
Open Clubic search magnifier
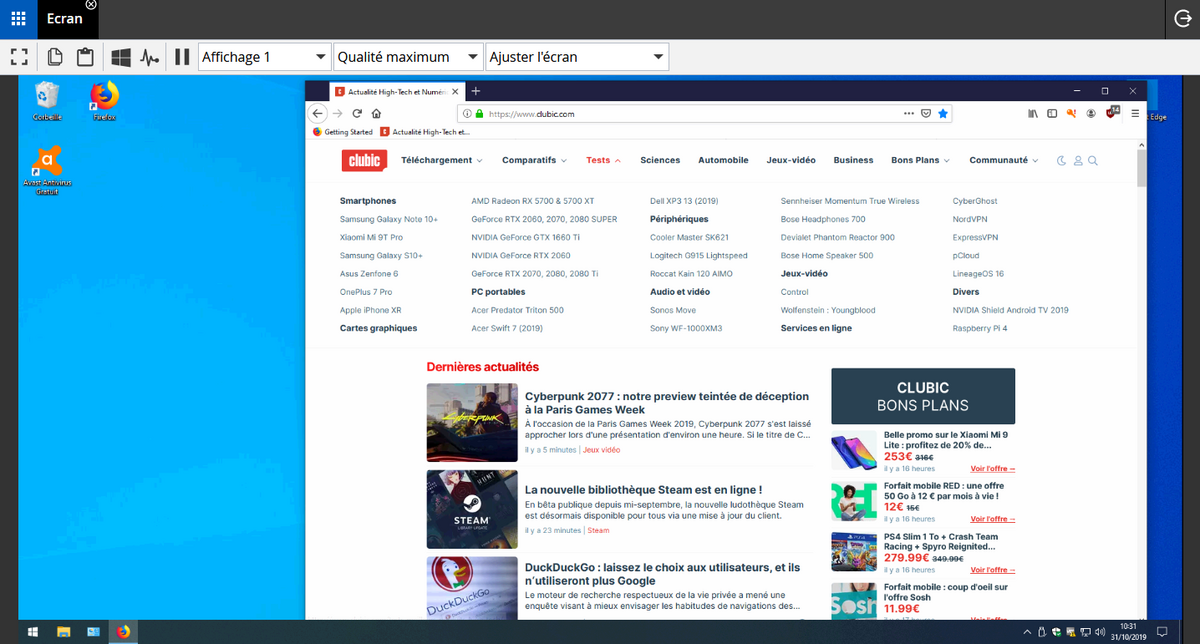(x=1093, y=161)
